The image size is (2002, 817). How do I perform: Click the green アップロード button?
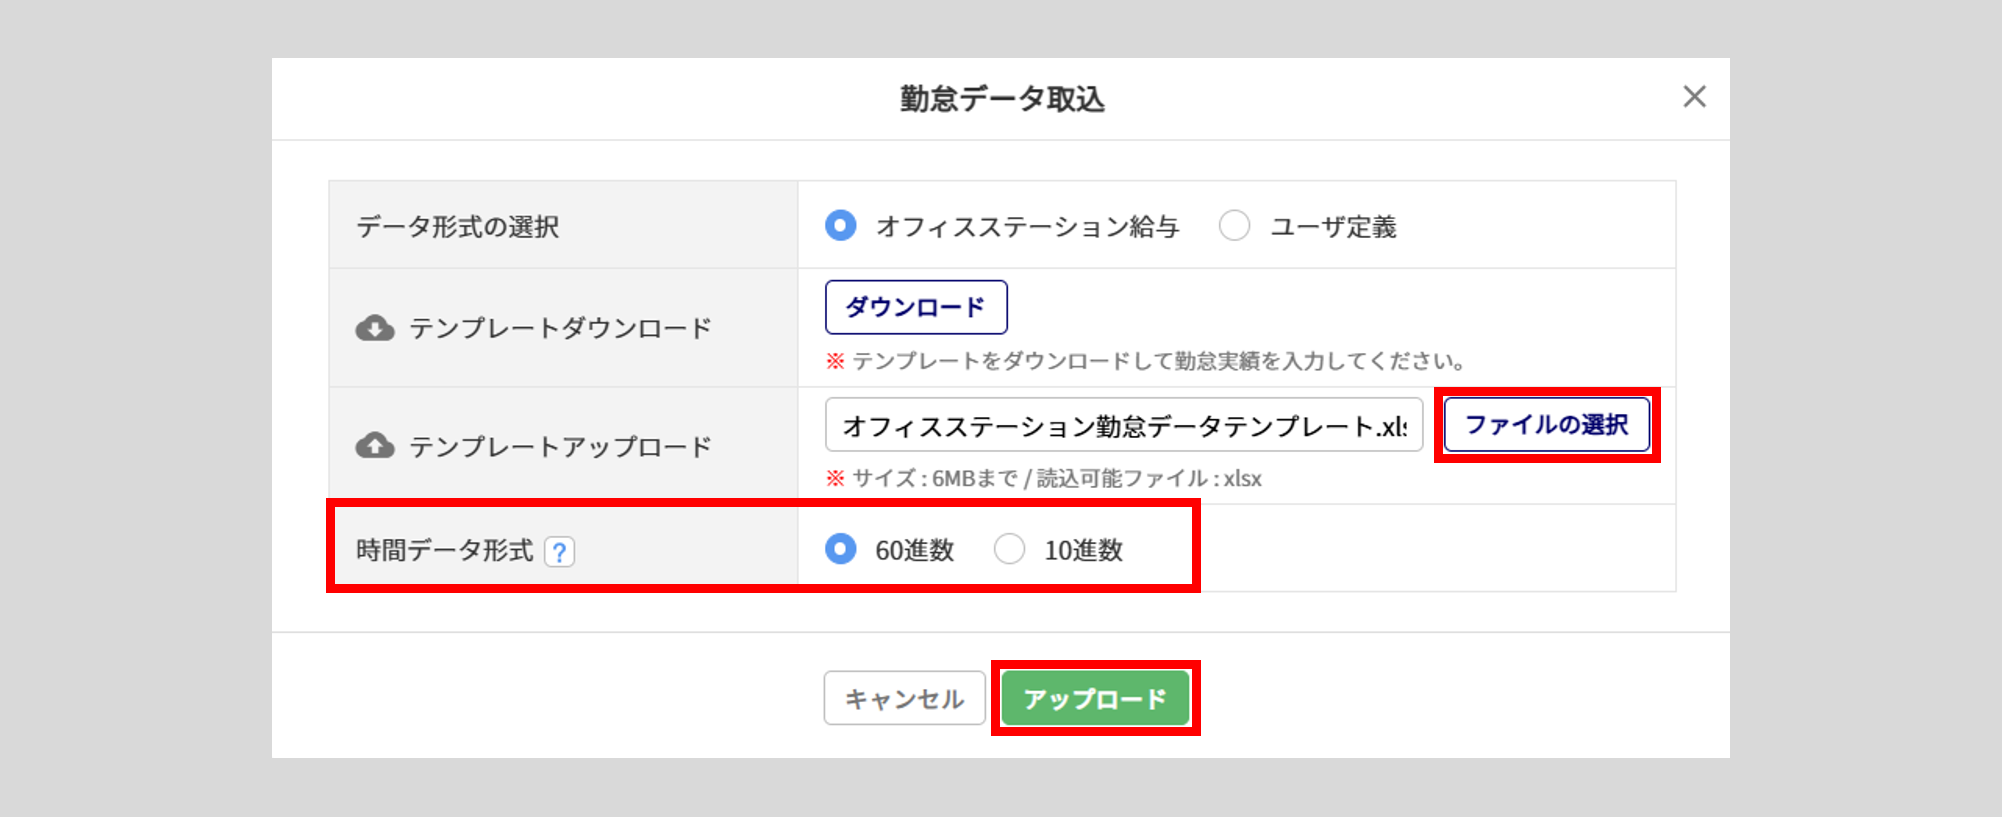click(x=1095, y=698)
